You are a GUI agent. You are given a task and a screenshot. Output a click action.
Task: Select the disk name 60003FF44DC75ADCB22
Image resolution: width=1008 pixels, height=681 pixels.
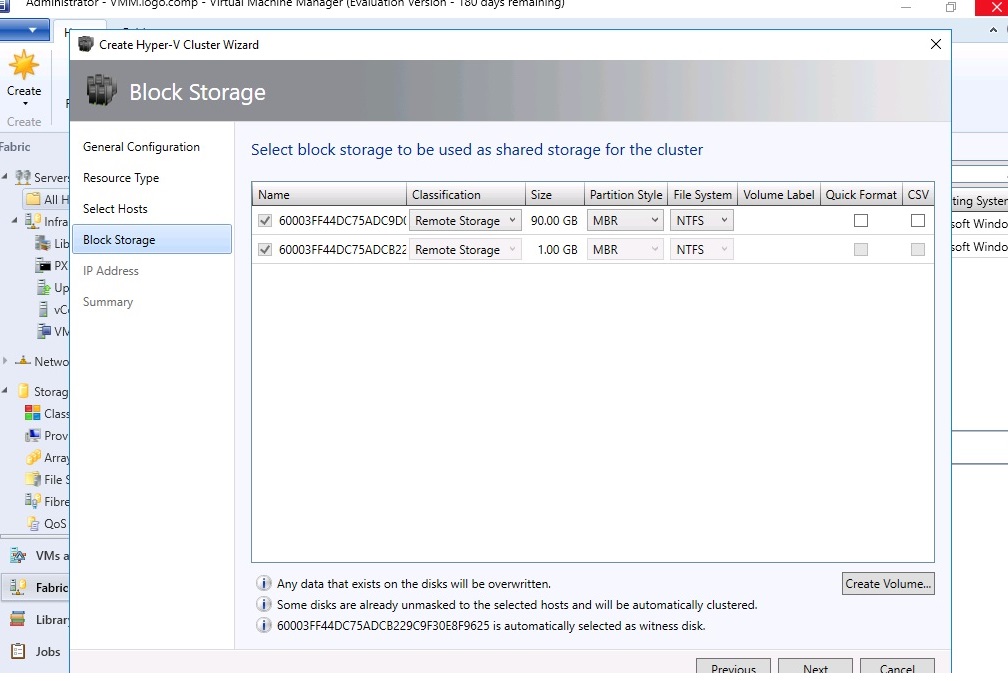[x=342, y=250]
